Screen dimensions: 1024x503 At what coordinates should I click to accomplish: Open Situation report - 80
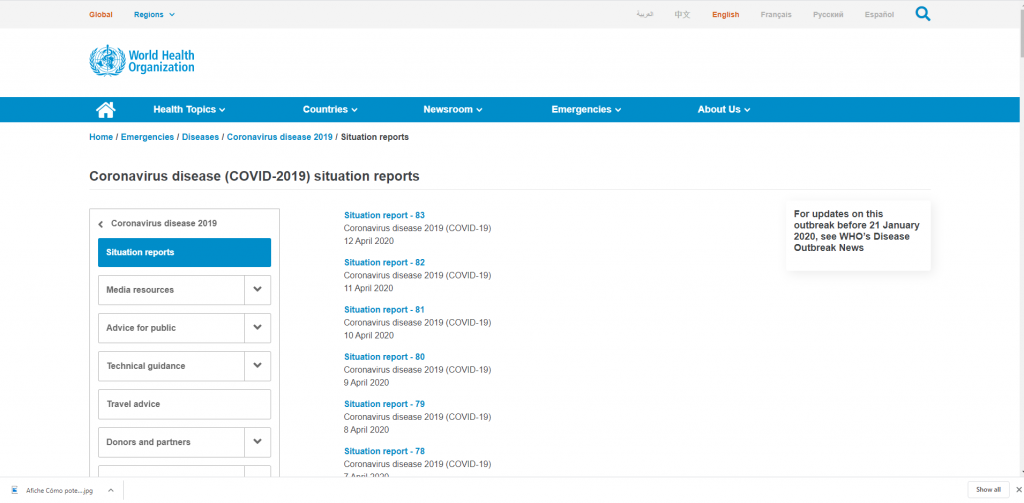point(385,357)
